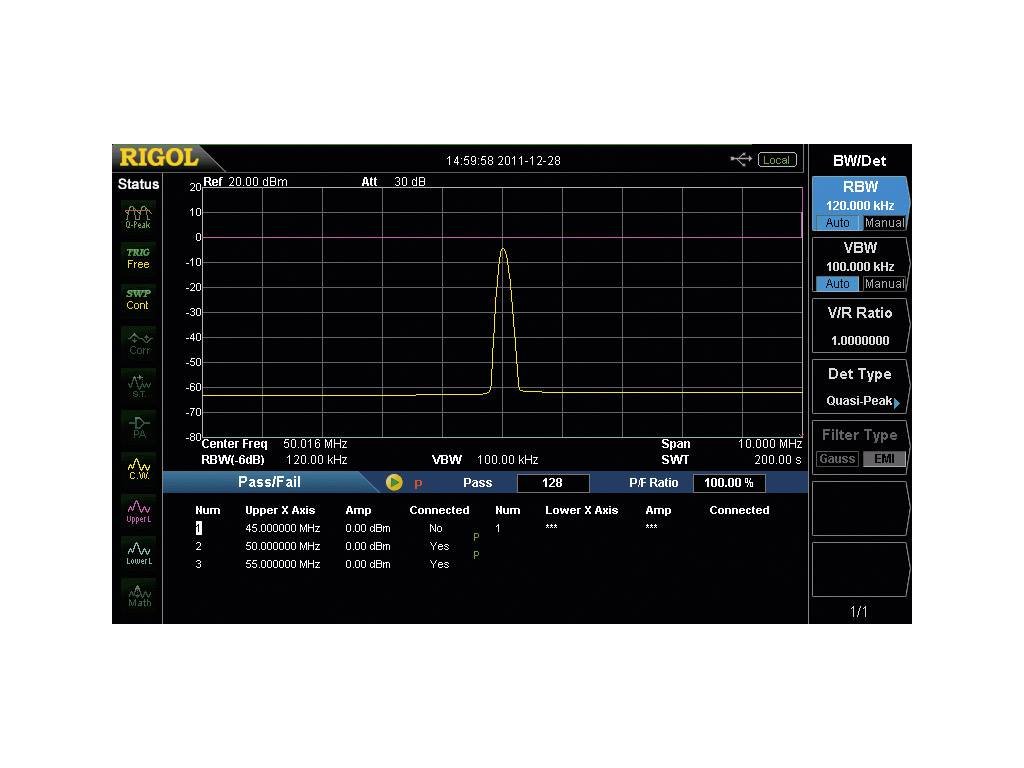Select the Gauss filter type
1024x768 pixels.
pos(837,459)
